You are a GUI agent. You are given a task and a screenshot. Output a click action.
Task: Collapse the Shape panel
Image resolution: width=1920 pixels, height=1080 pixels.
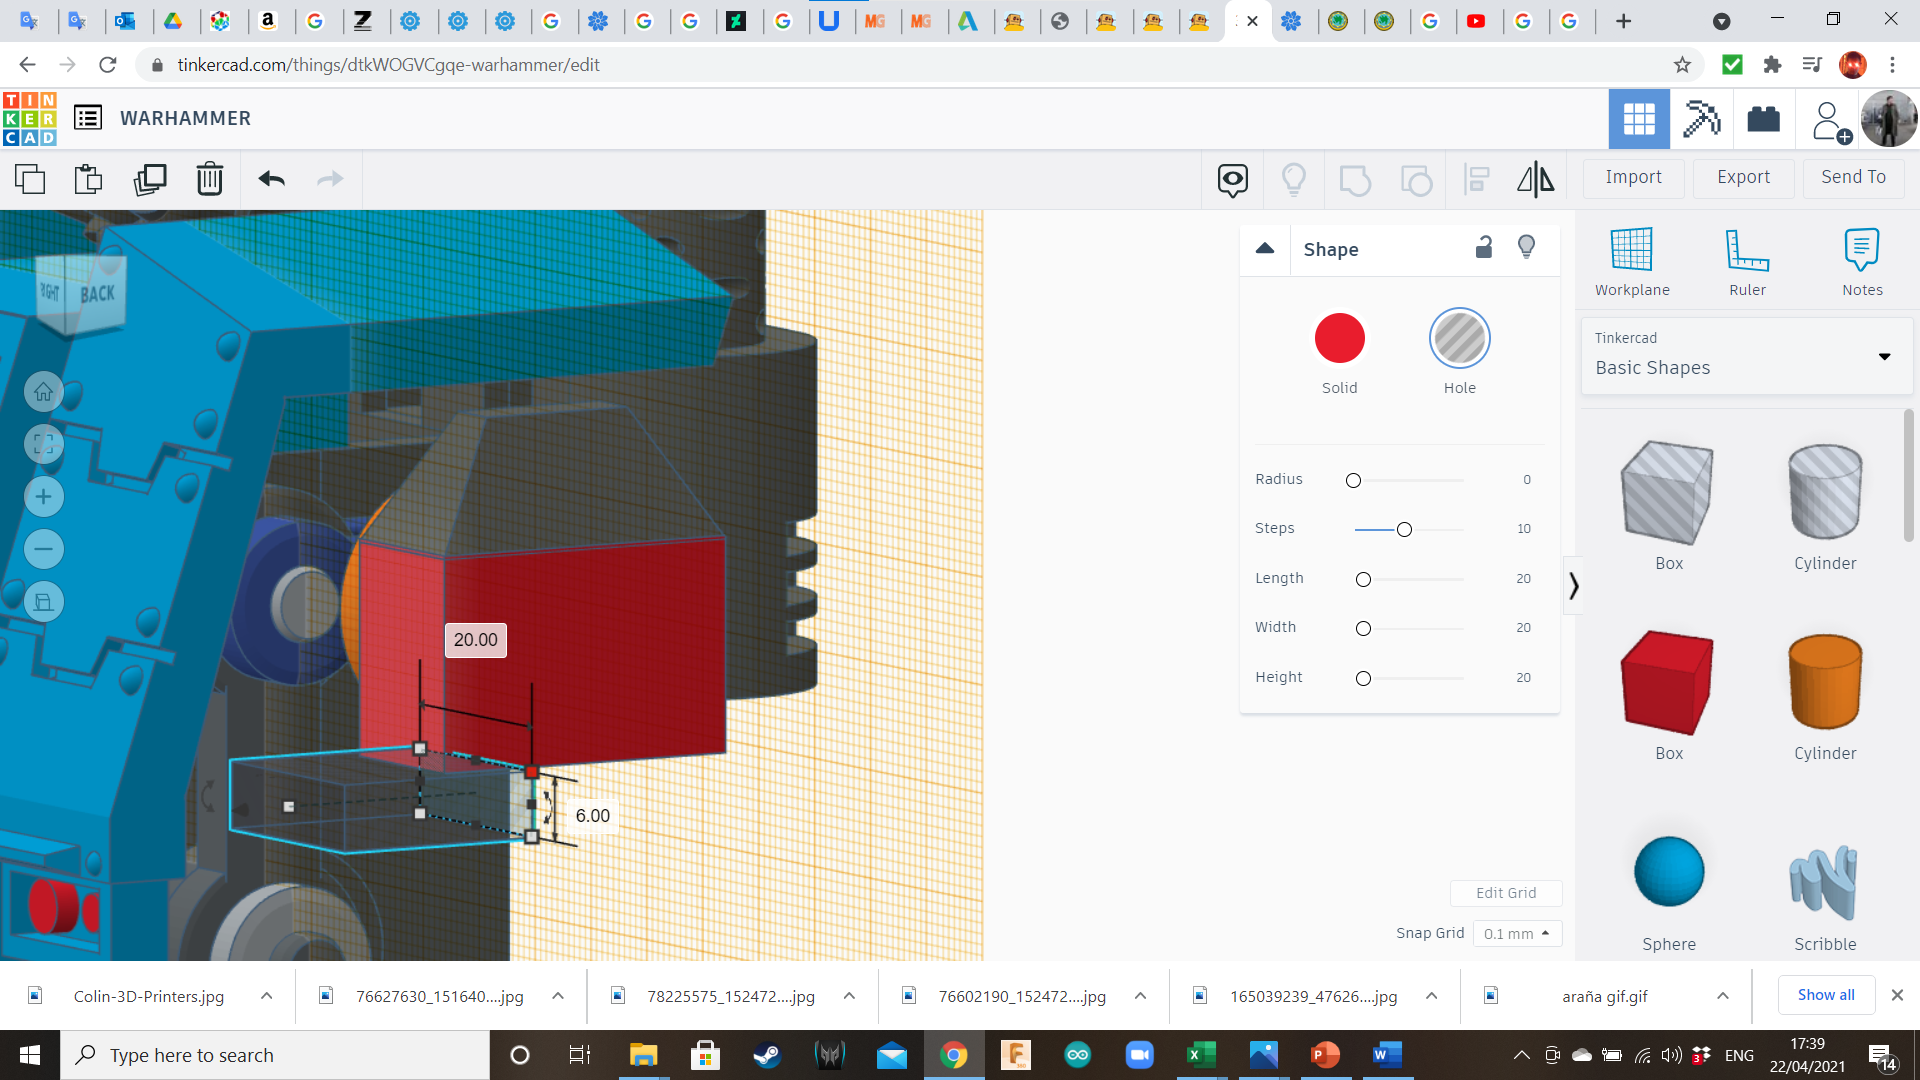point(1265,249)
